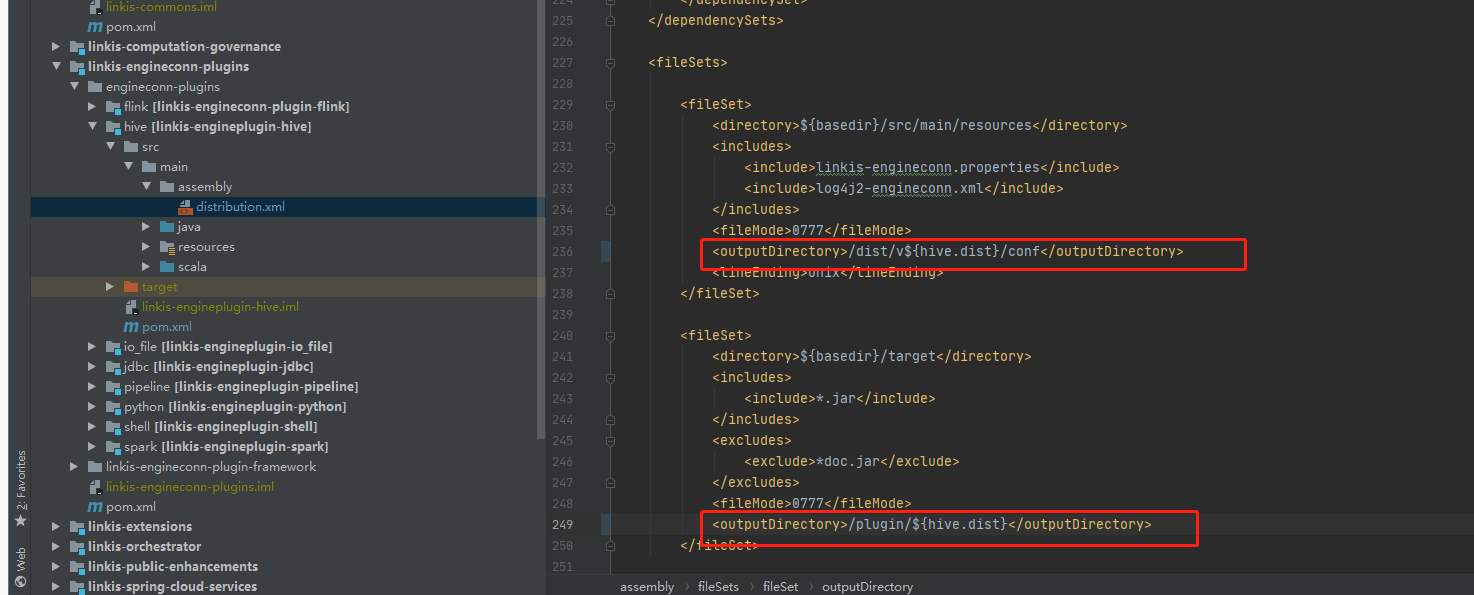Click line number 249 in the gutter

click(562, 524)
